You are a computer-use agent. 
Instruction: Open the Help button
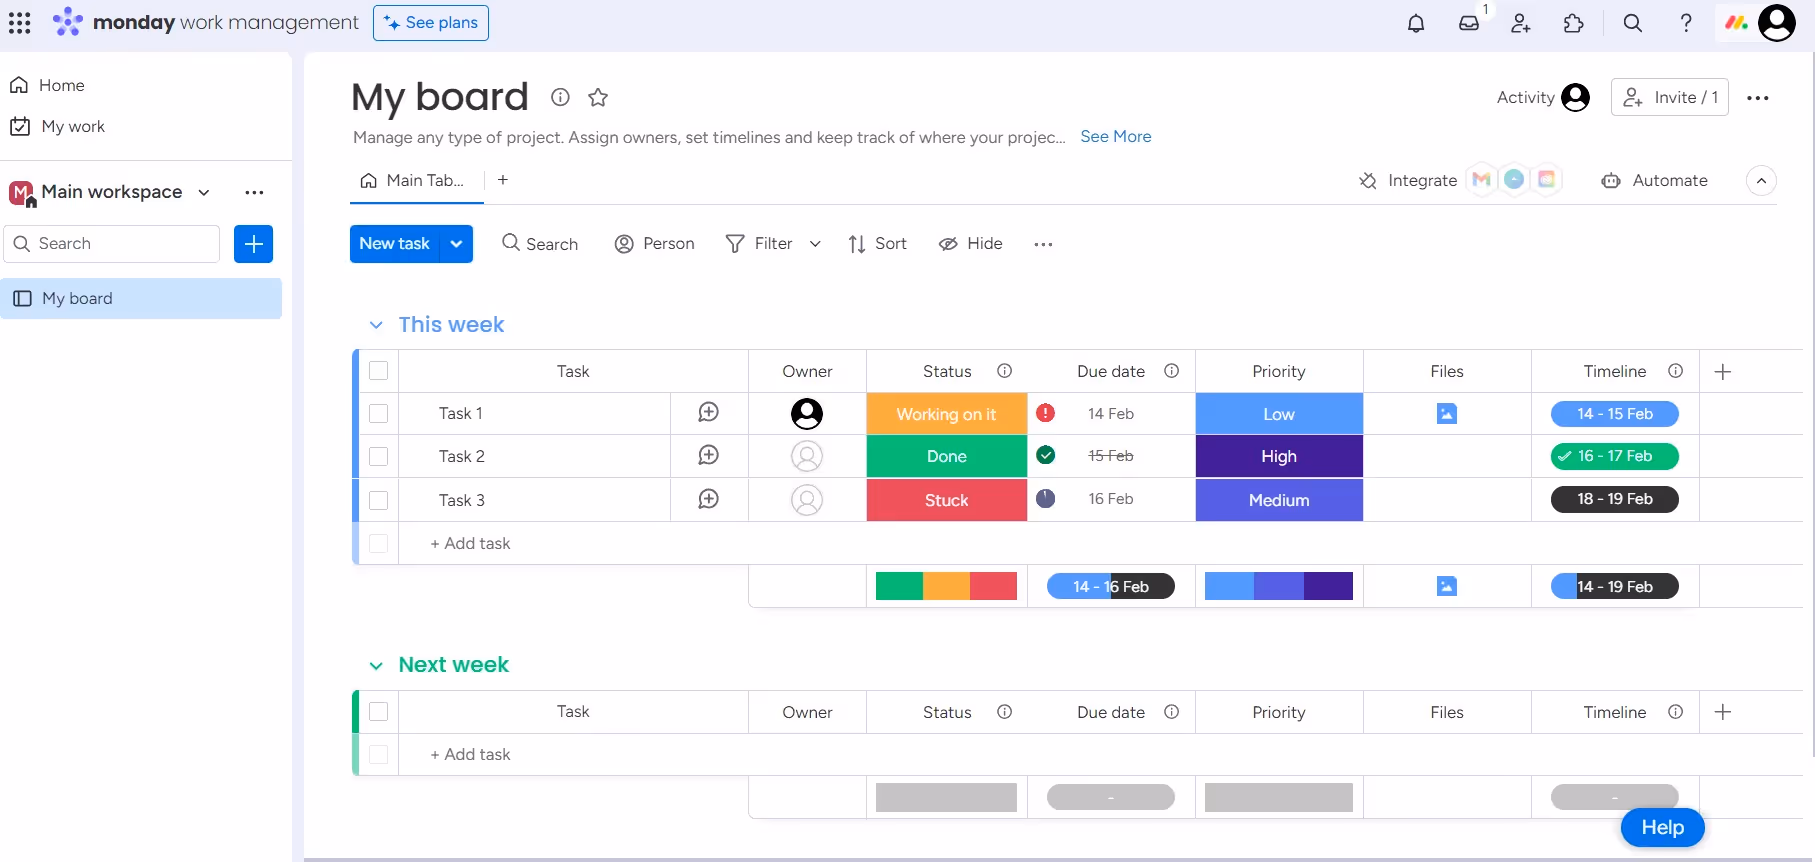click(x=1662, y=827)
